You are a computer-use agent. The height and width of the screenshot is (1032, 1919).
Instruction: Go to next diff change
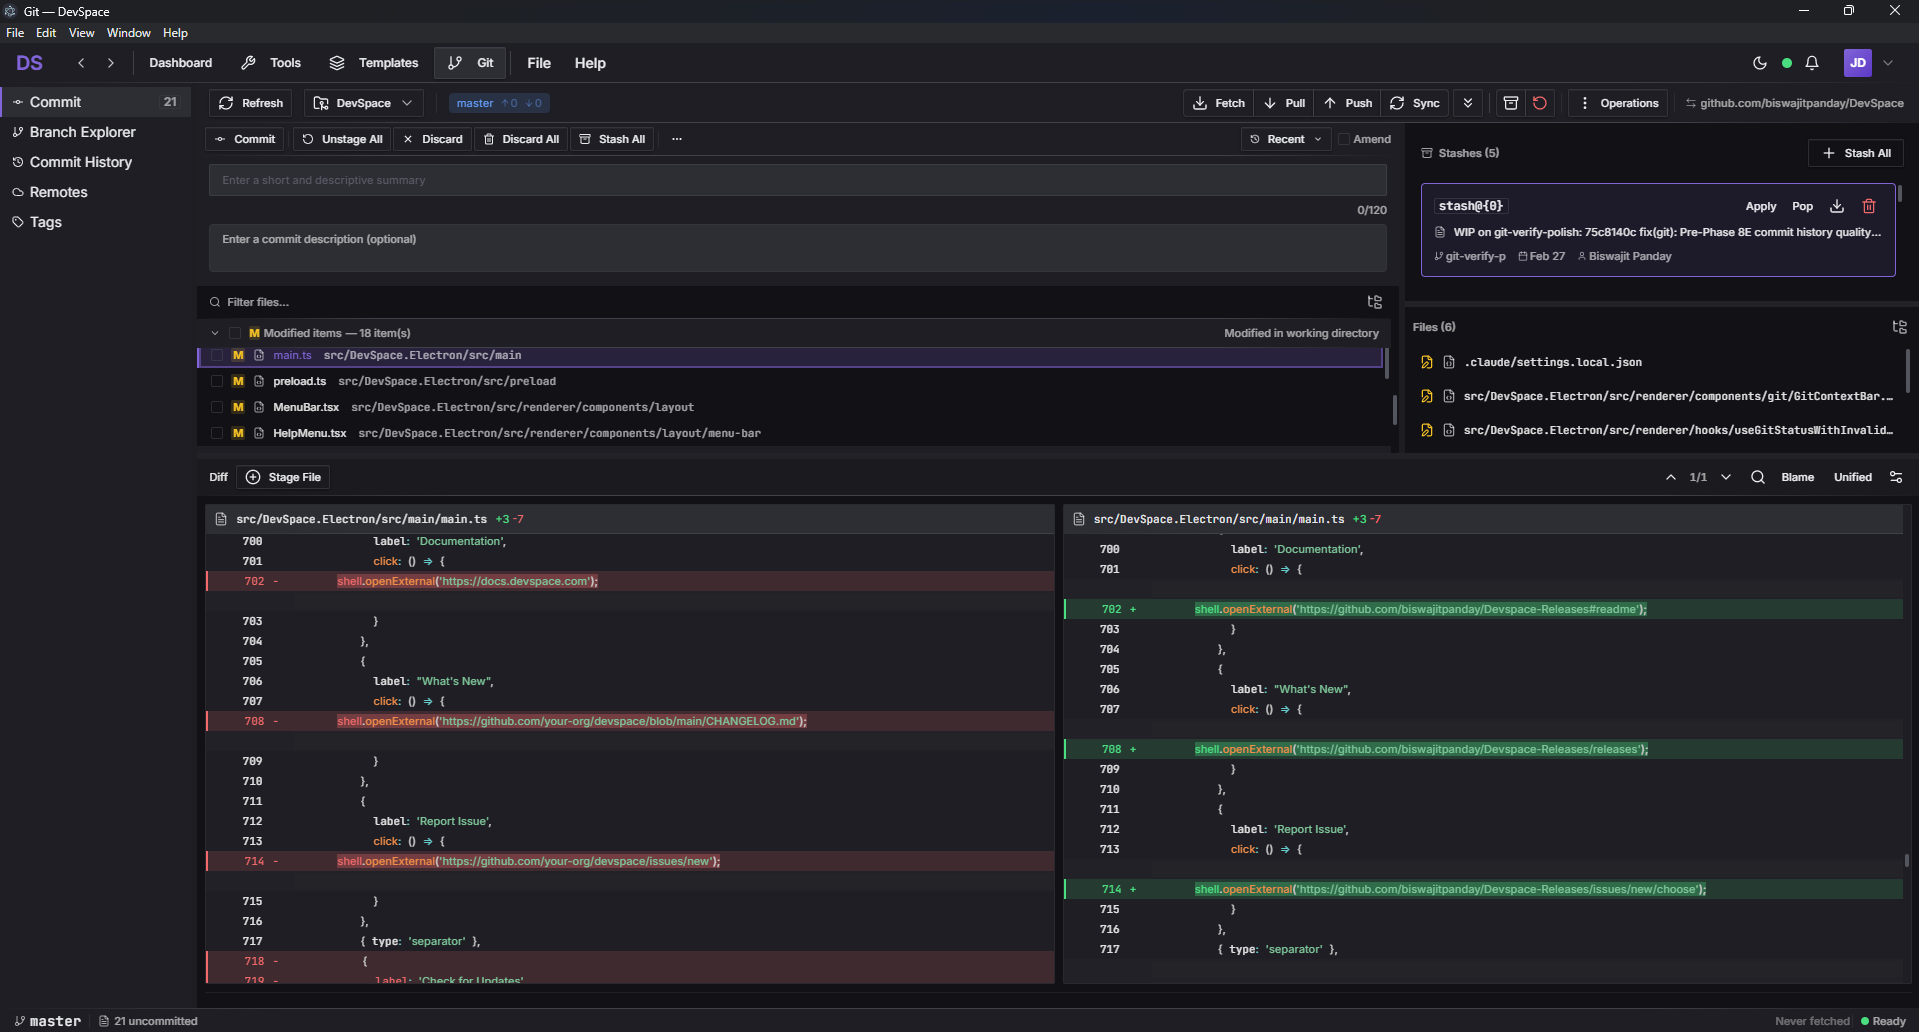pos(1726,477)
